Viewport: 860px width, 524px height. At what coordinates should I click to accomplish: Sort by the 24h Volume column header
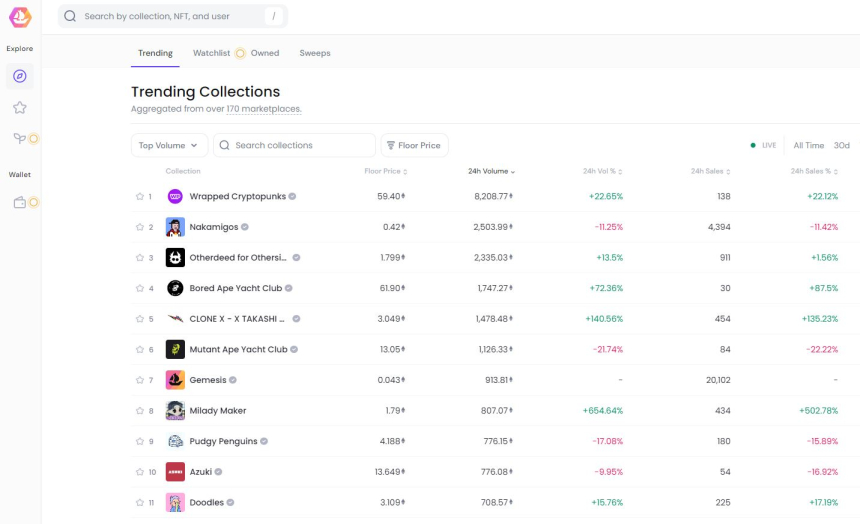tap(491, 172)
